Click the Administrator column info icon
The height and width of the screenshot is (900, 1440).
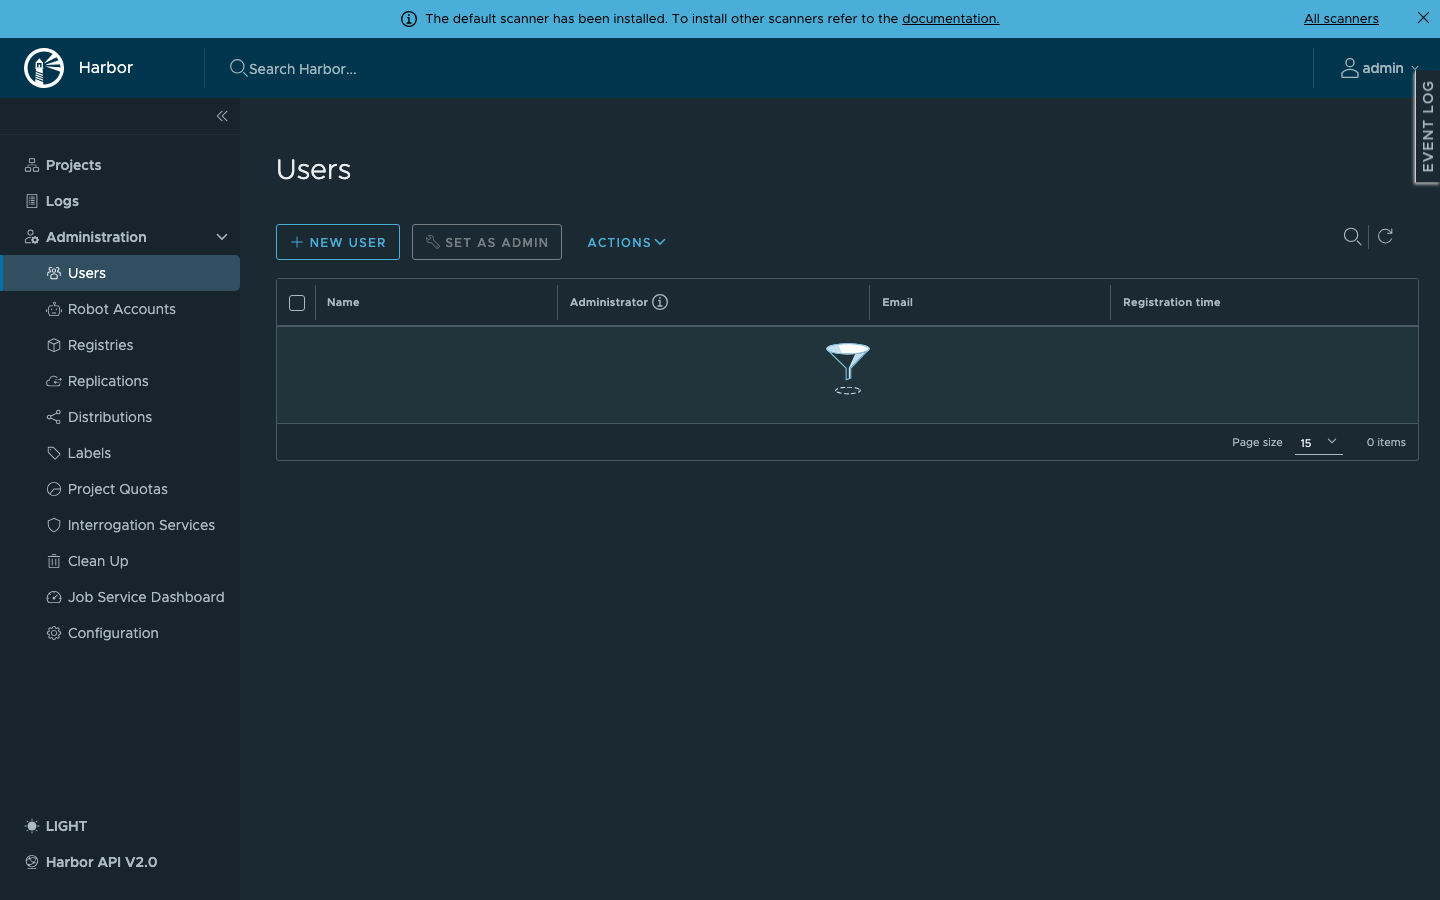point(660,302)
